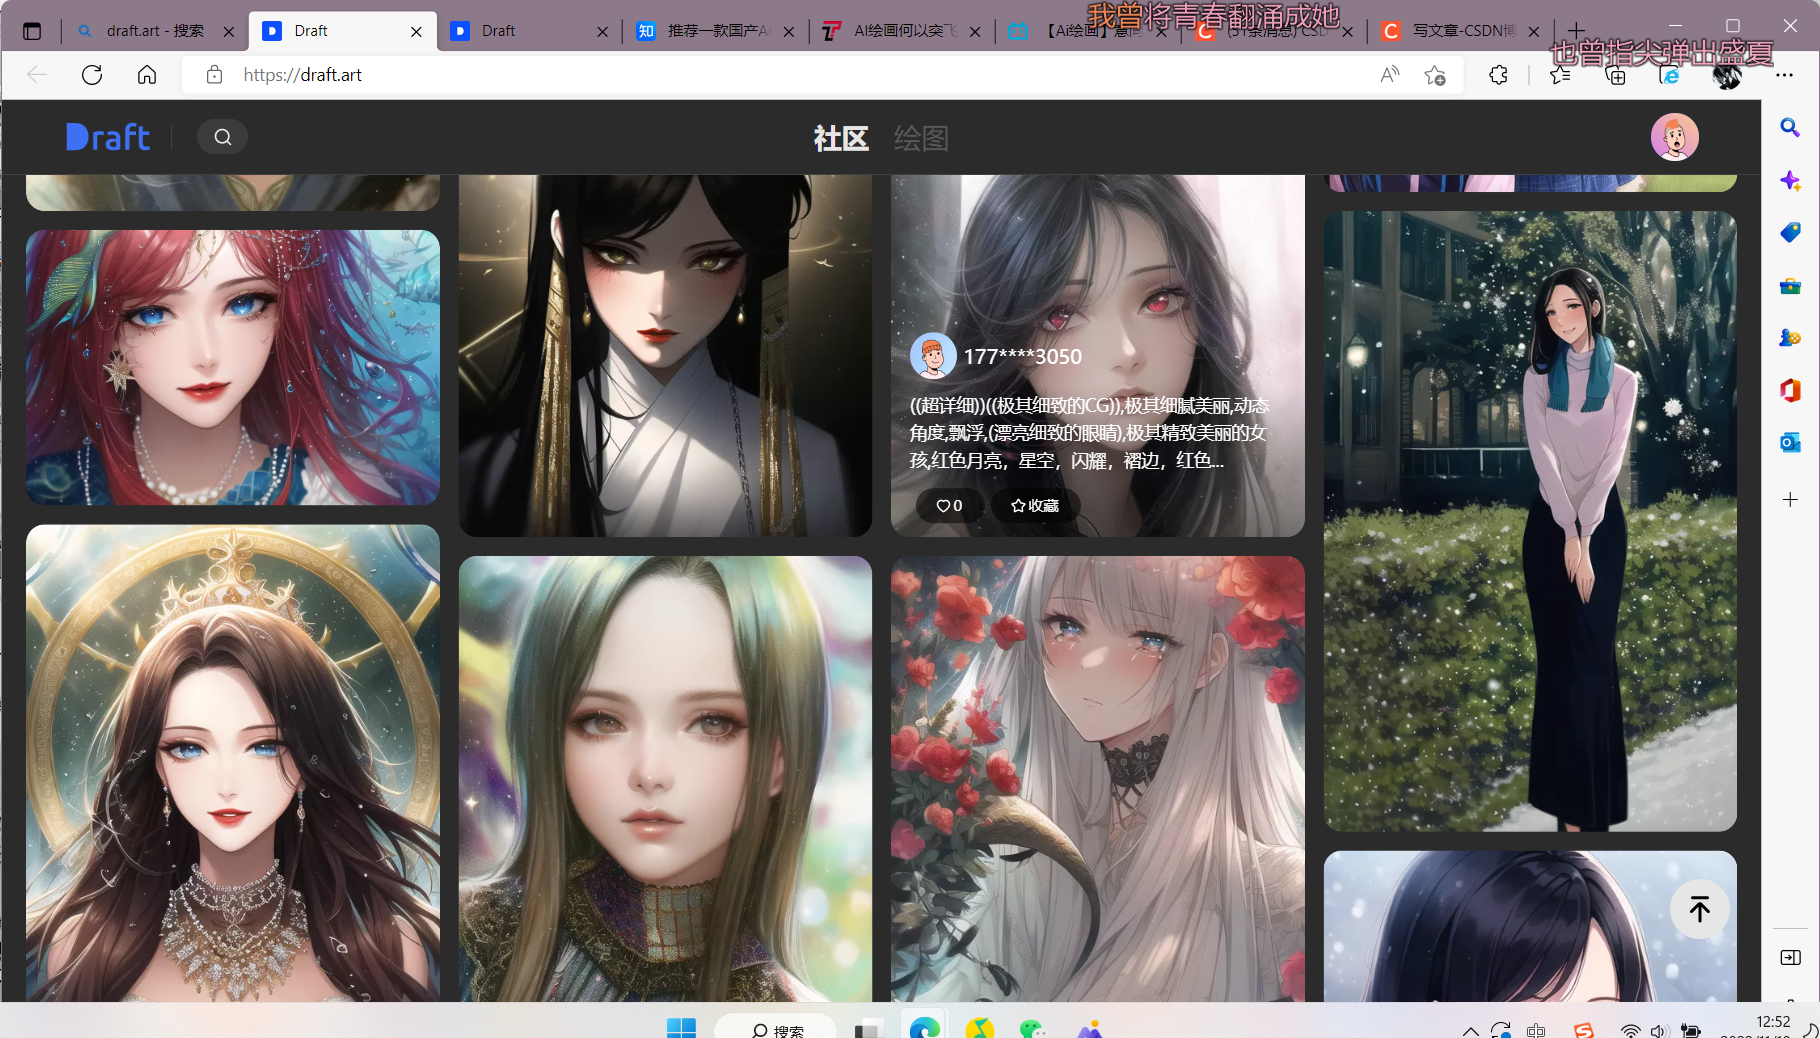The height and width of the screenshot is (1038, 1820).
Task: Open a new browser tab
Action: 1577,31
